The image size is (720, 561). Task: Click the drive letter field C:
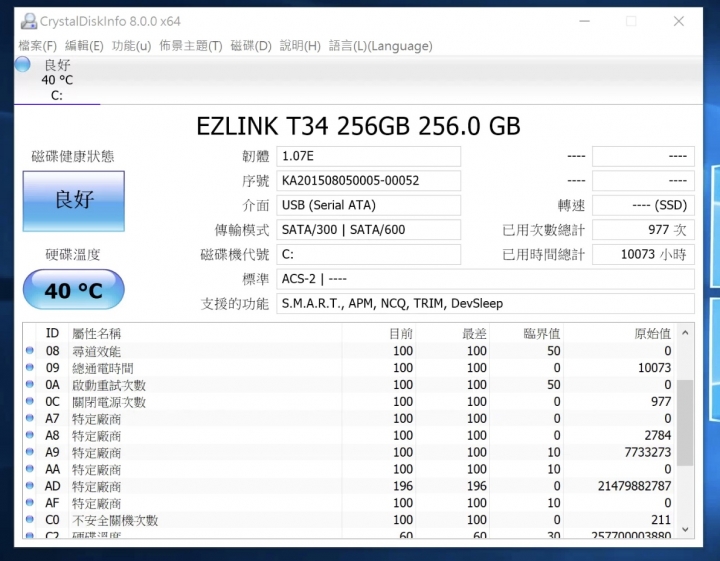tap(368, 254)
